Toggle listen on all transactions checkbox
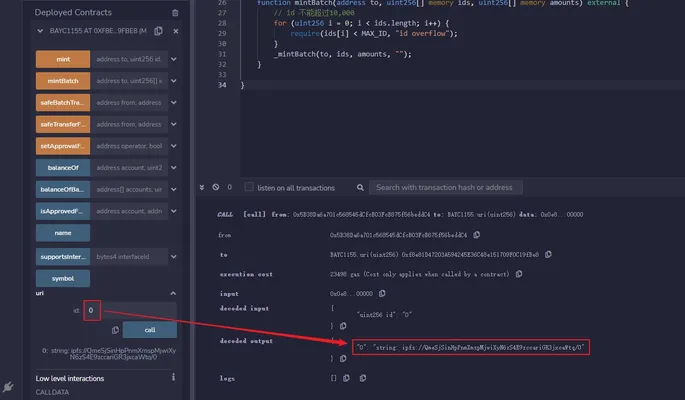Viewport: 685px width, 400px height. click(x=249, y=187)
